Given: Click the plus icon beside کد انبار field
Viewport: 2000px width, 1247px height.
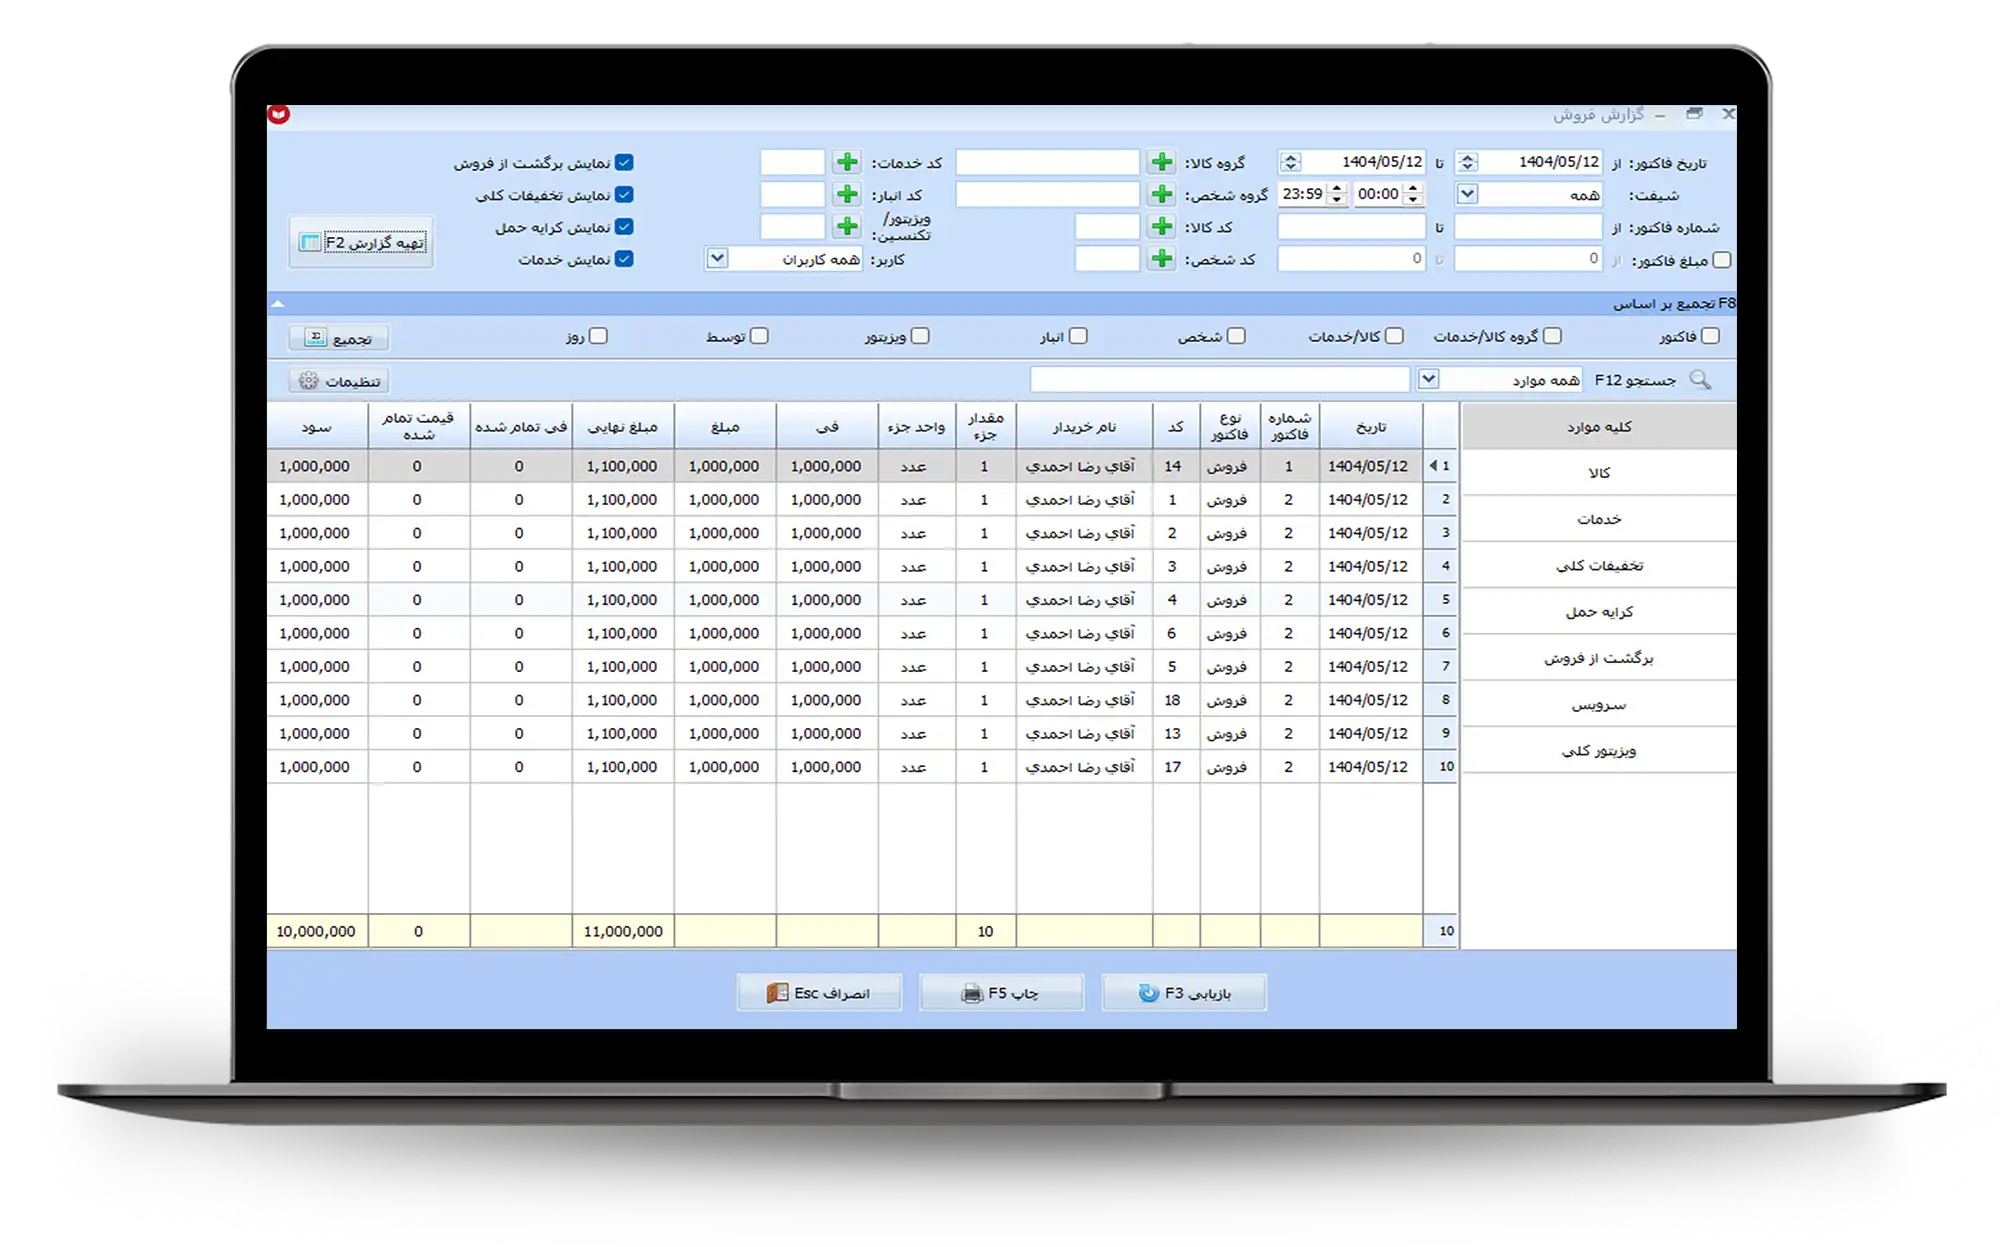Looking at the screenshot, I should click(847, 194).
